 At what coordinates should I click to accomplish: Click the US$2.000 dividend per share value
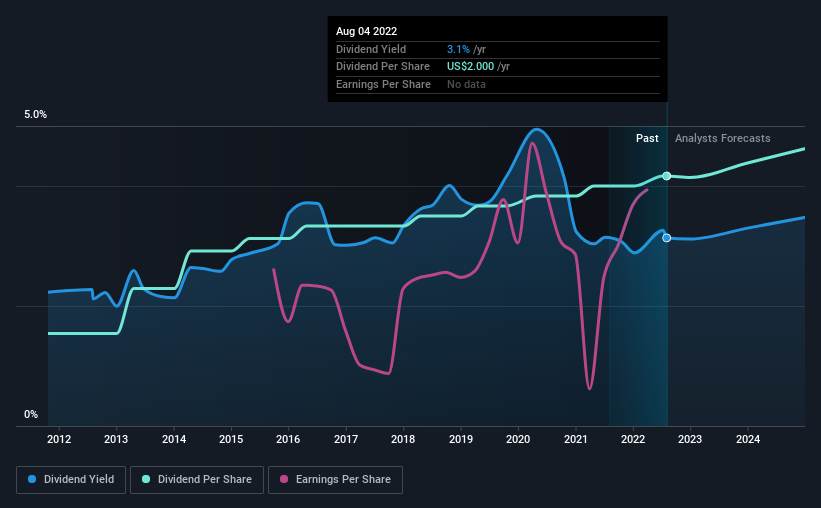pyautogui.click(x=470, y=67)
